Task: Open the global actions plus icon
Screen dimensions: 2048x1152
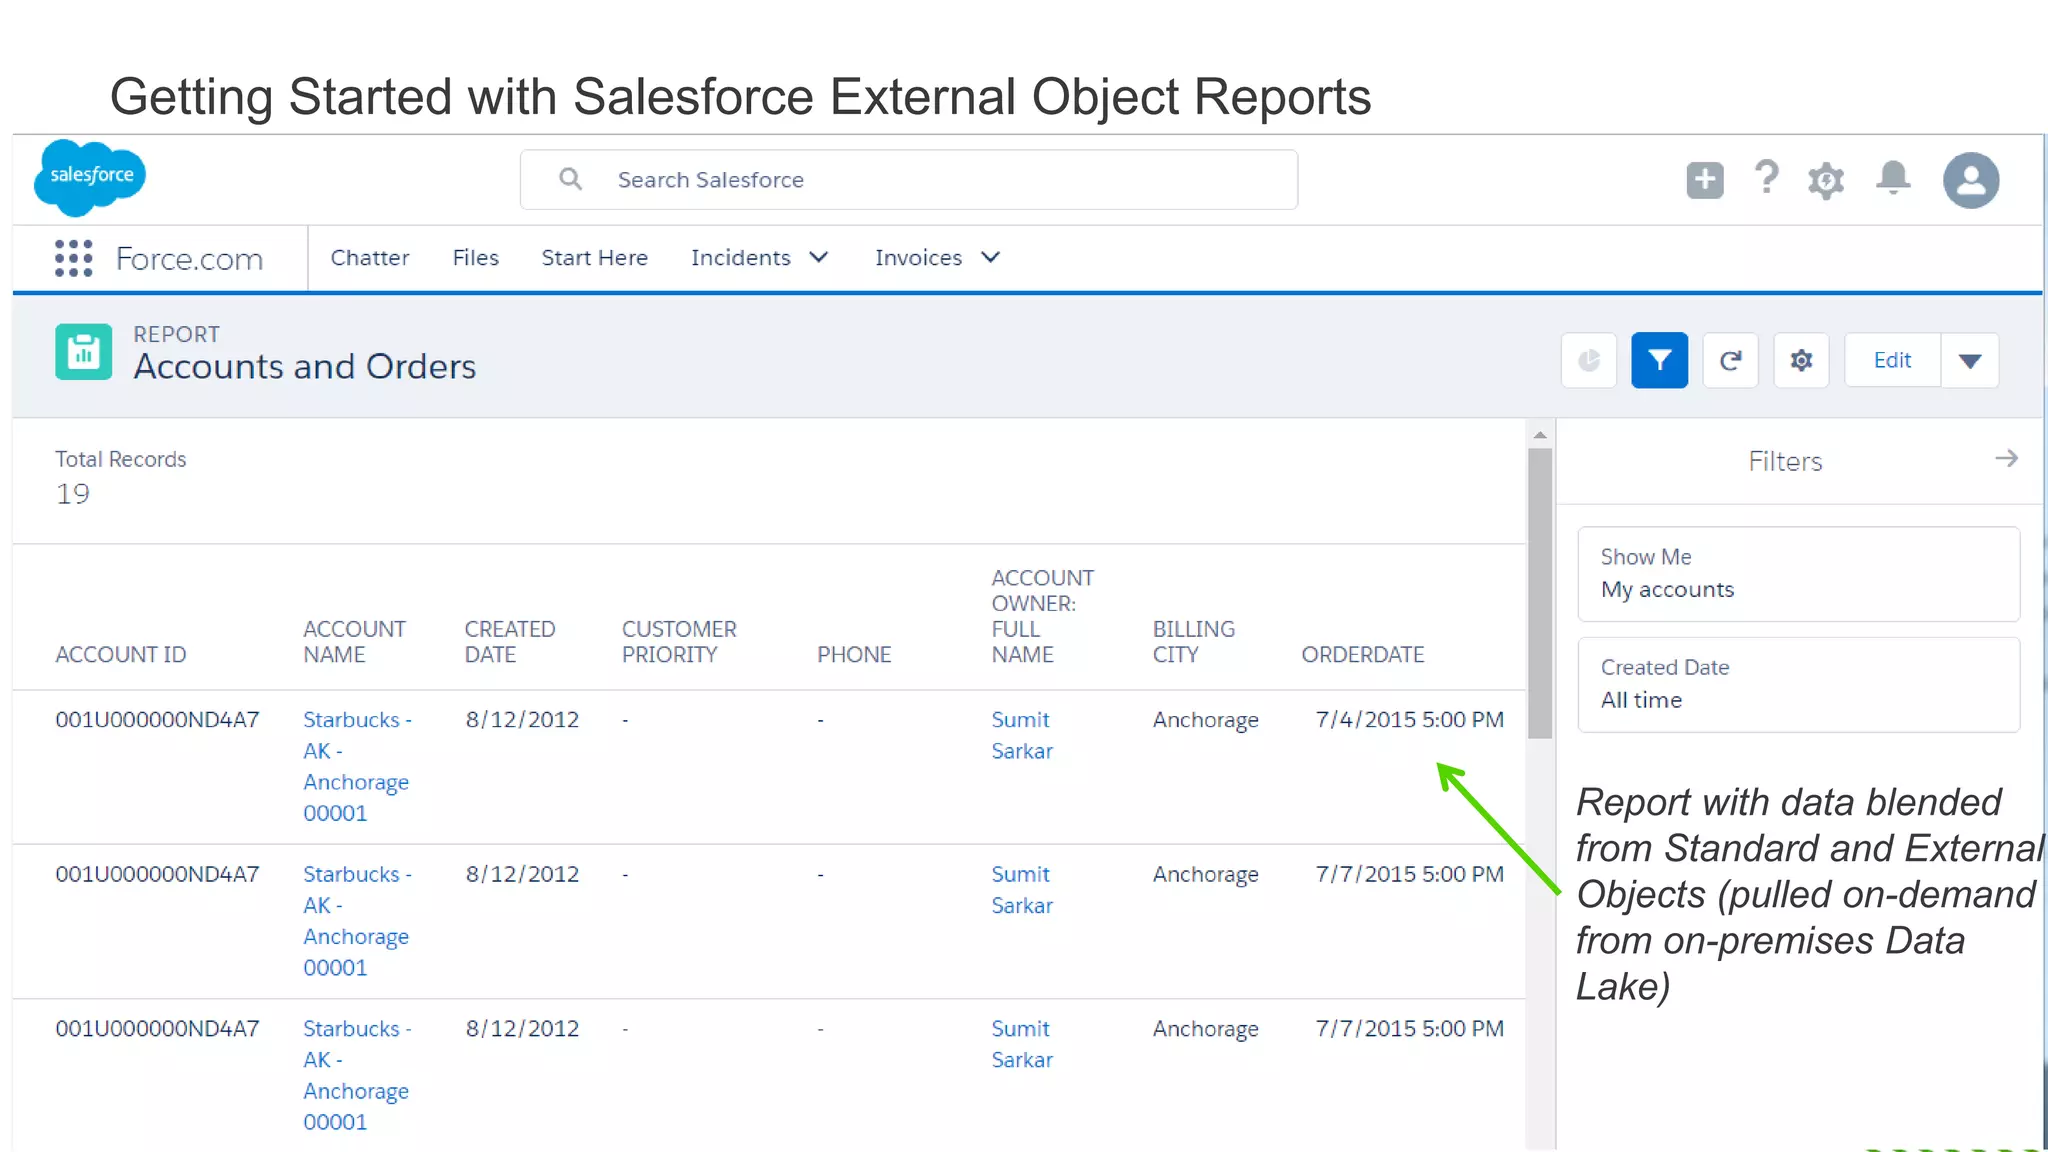Action: click(1704, 180)
